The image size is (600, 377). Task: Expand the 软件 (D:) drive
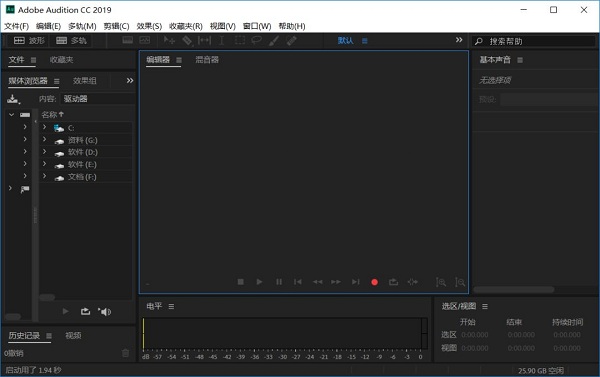[x=44, y=151]
